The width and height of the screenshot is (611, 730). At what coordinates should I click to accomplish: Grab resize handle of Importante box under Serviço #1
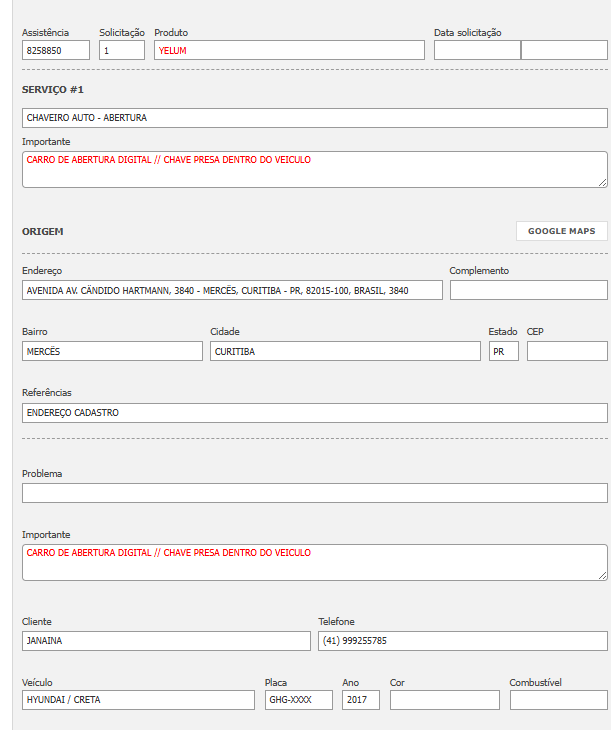click(x=602, y=183)
